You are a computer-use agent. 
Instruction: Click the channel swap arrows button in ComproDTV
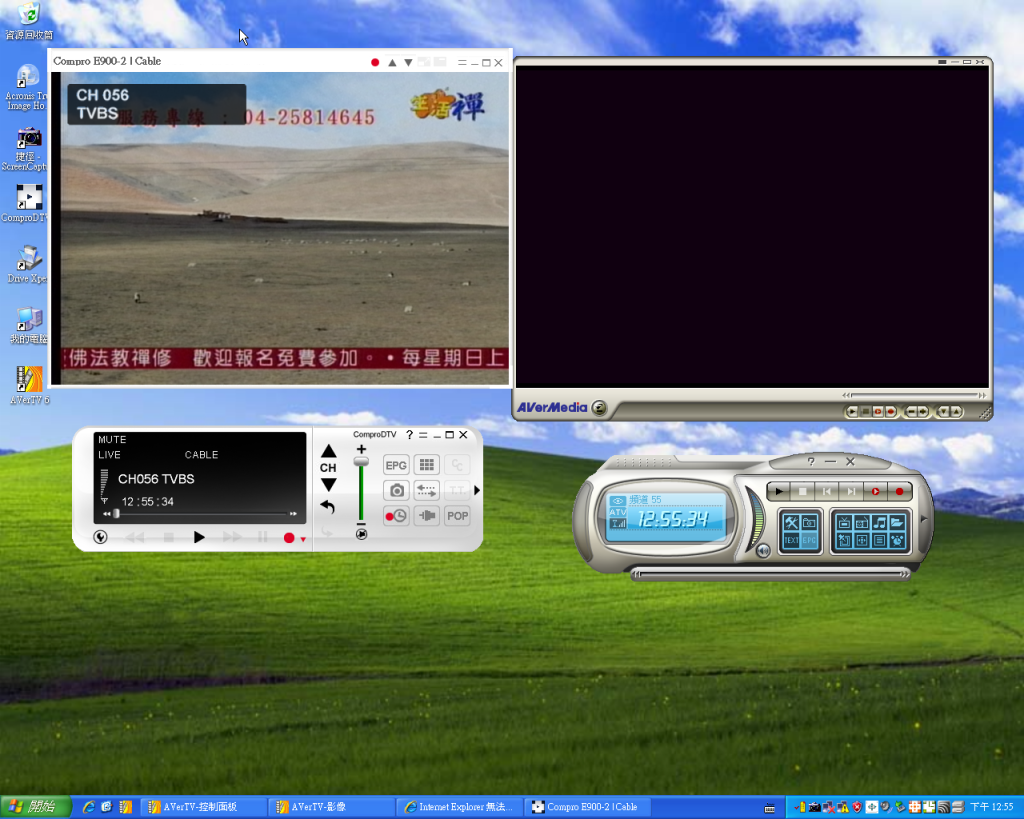click(x=426, y=490)
